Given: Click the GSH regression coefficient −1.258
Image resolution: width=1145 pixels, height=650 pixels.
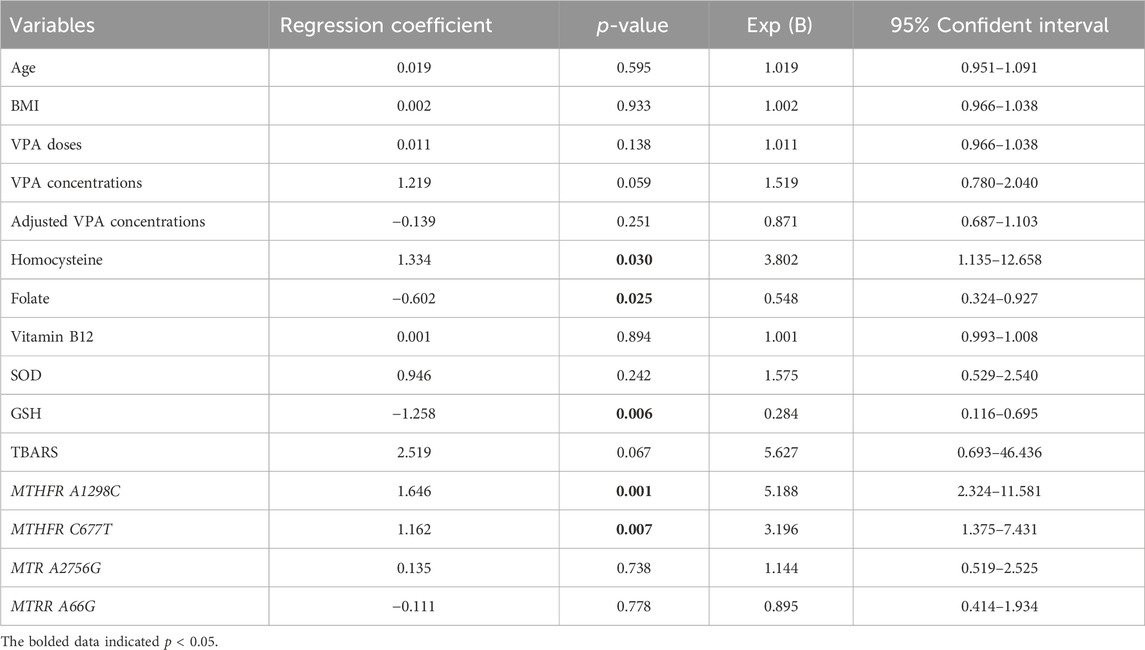Looking at the screenshot, I should pyautogui.click(x=413, y=413).
